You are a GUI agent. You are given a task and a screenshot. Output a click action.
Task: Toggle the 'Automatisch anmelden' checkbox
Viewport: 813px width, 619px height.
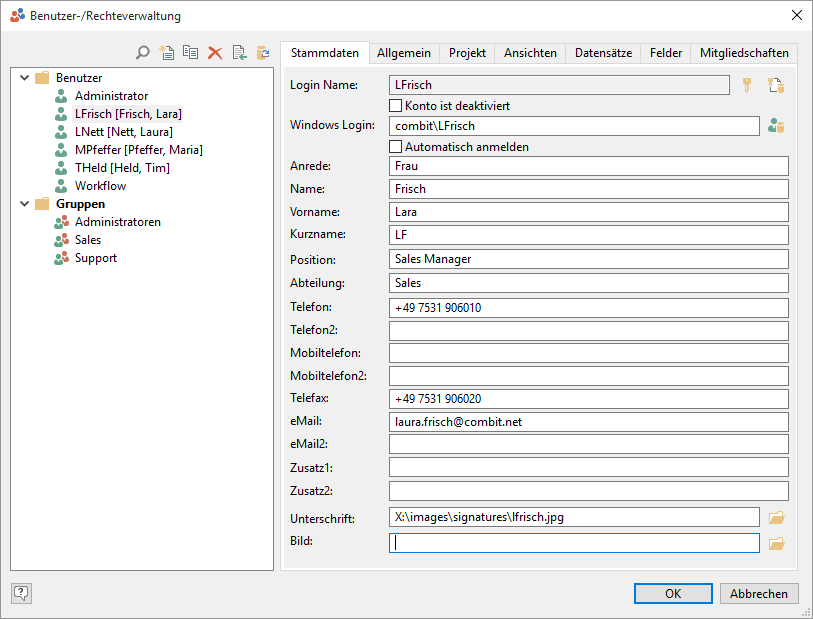coord(396,147)
